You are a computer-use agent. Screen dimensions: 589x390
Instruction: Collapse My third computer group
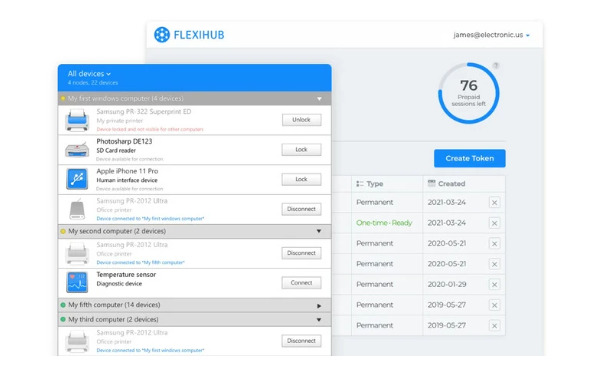click(x=319, y=320)
